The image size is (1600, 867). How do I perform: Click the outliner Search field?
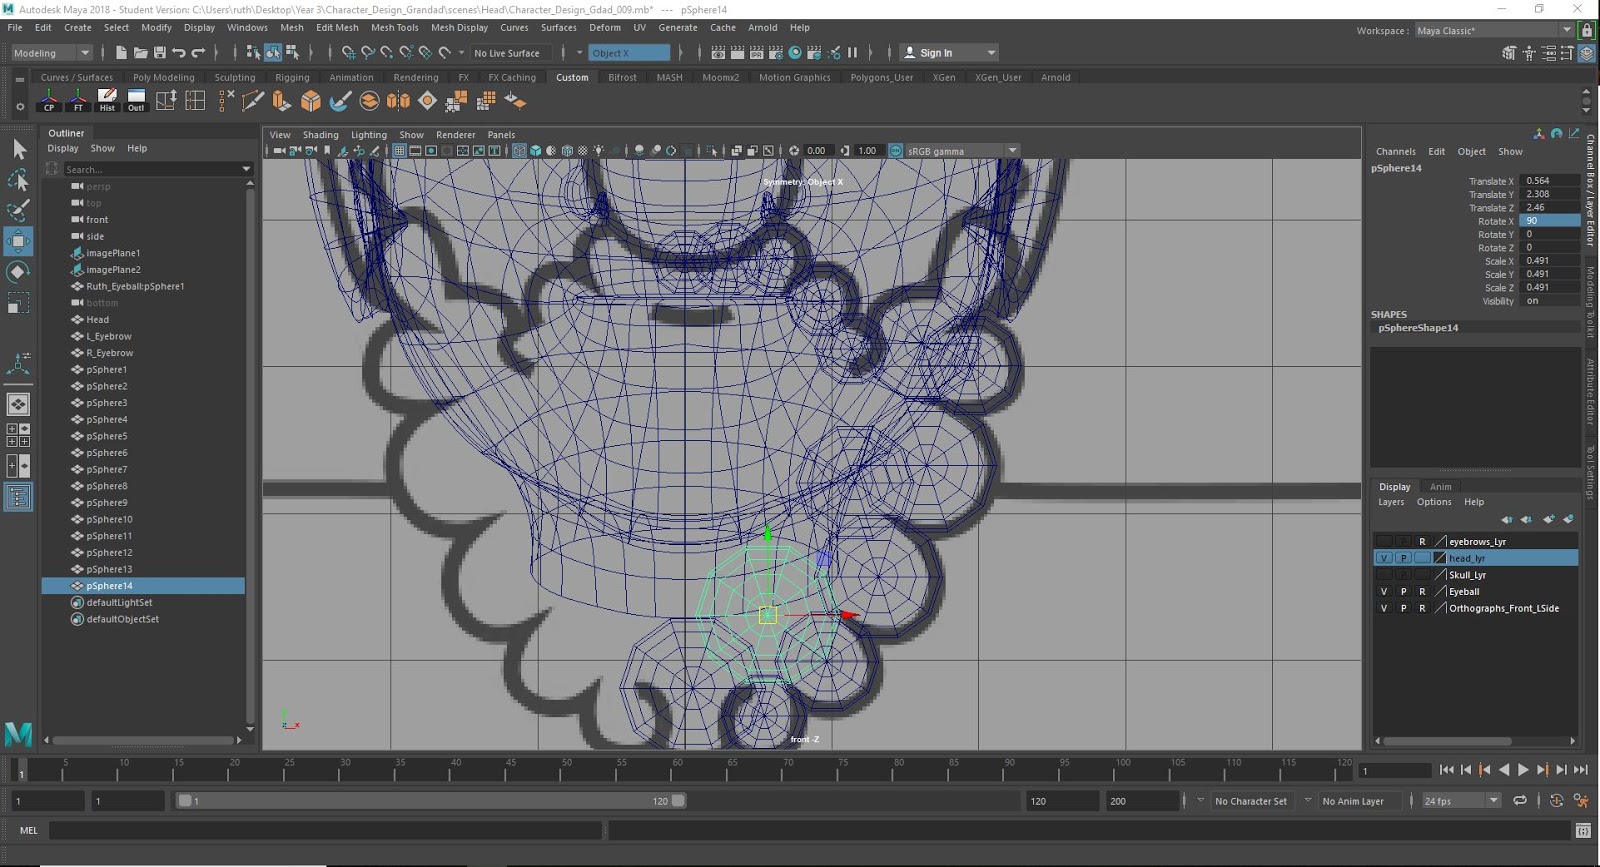(x=152, y=169)
